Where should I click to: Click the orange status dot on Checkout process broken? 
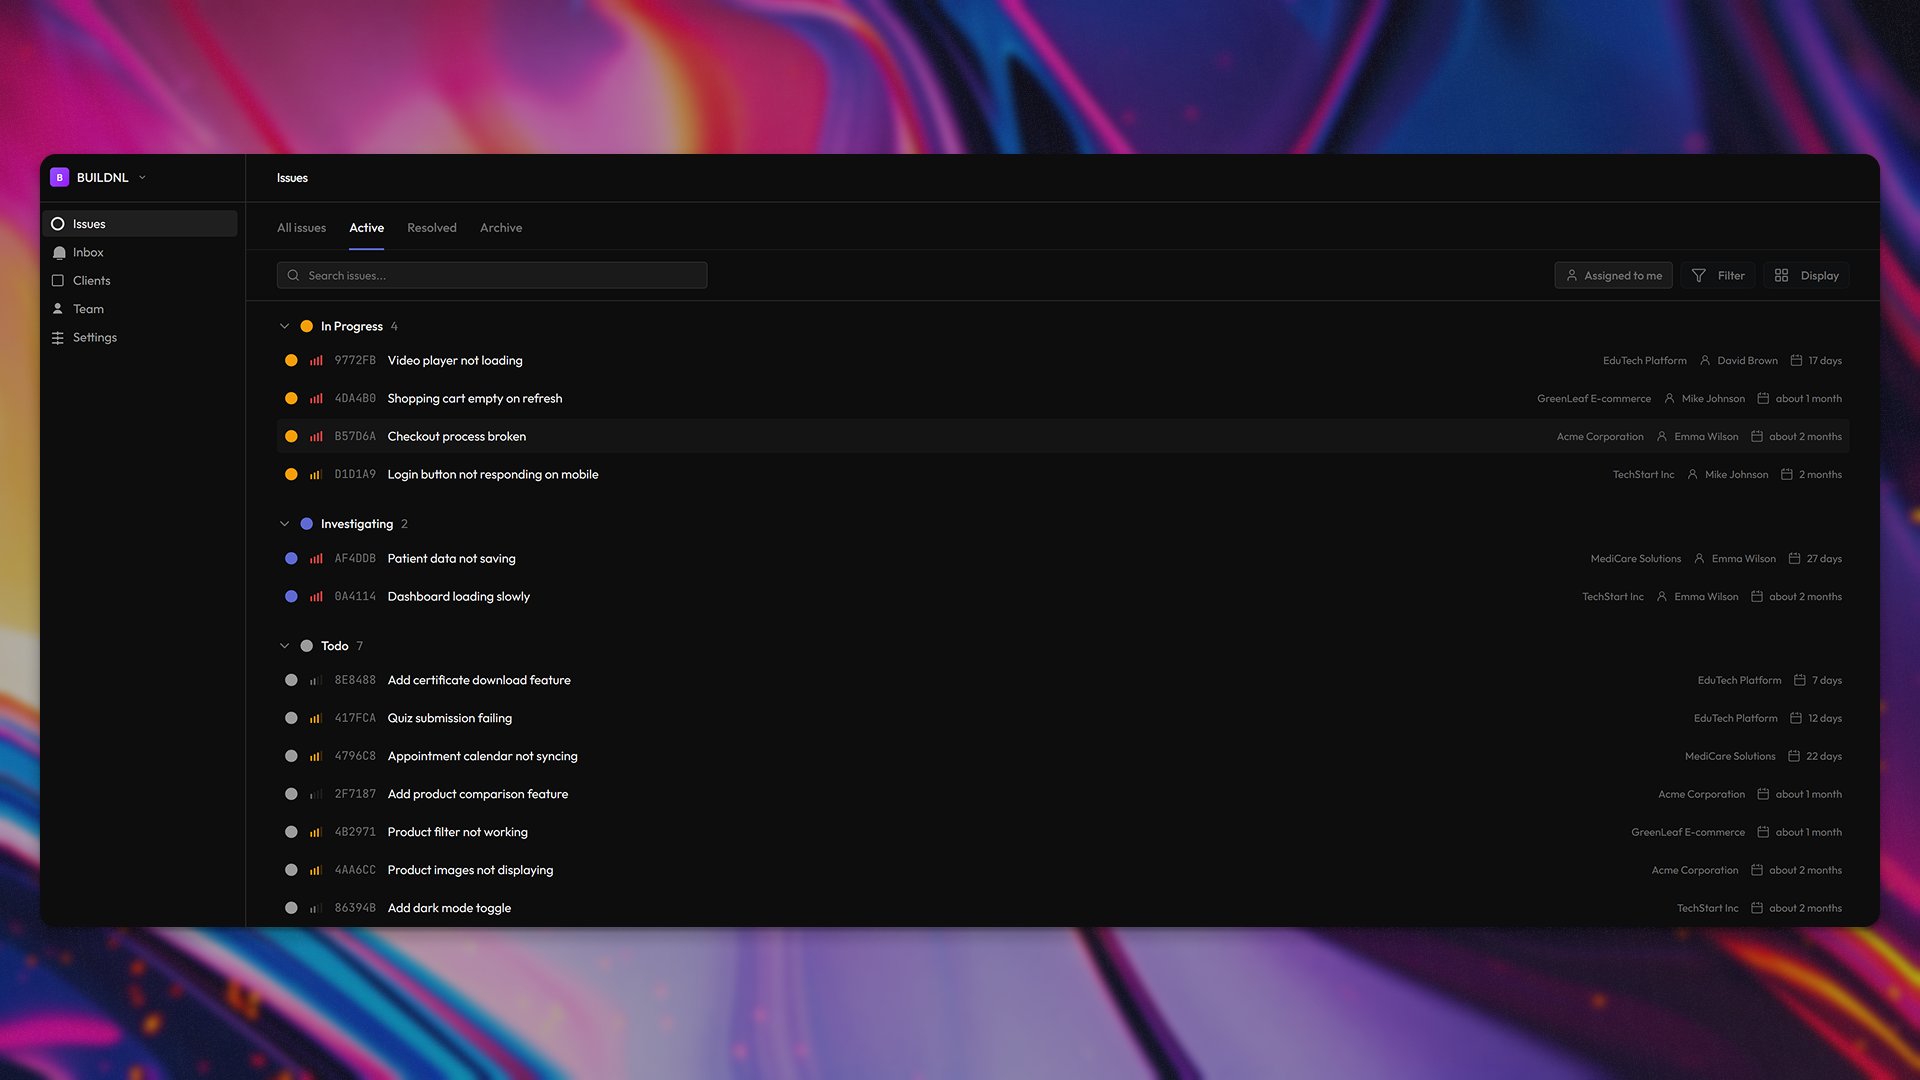coord(291,436)
